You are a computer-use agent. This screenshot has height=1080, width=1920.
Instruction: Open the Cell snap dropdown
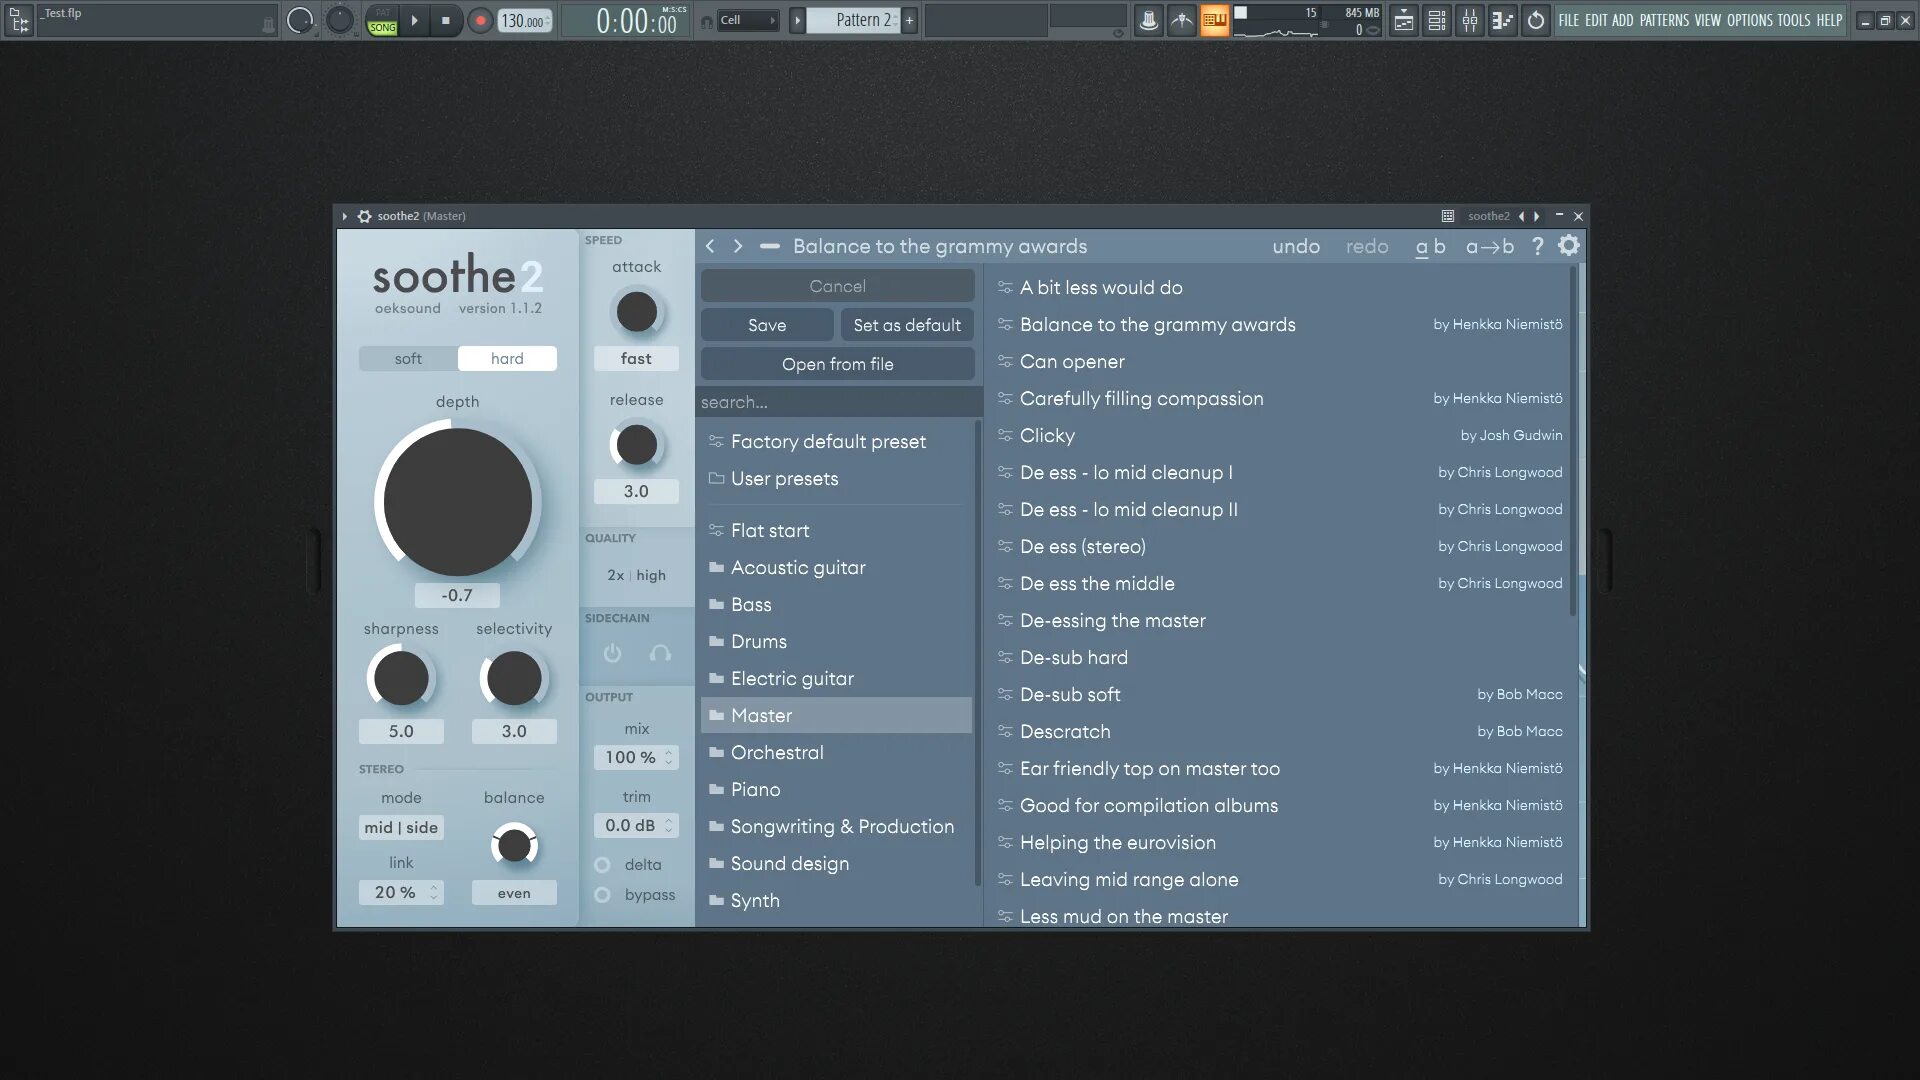click(748, 20)
